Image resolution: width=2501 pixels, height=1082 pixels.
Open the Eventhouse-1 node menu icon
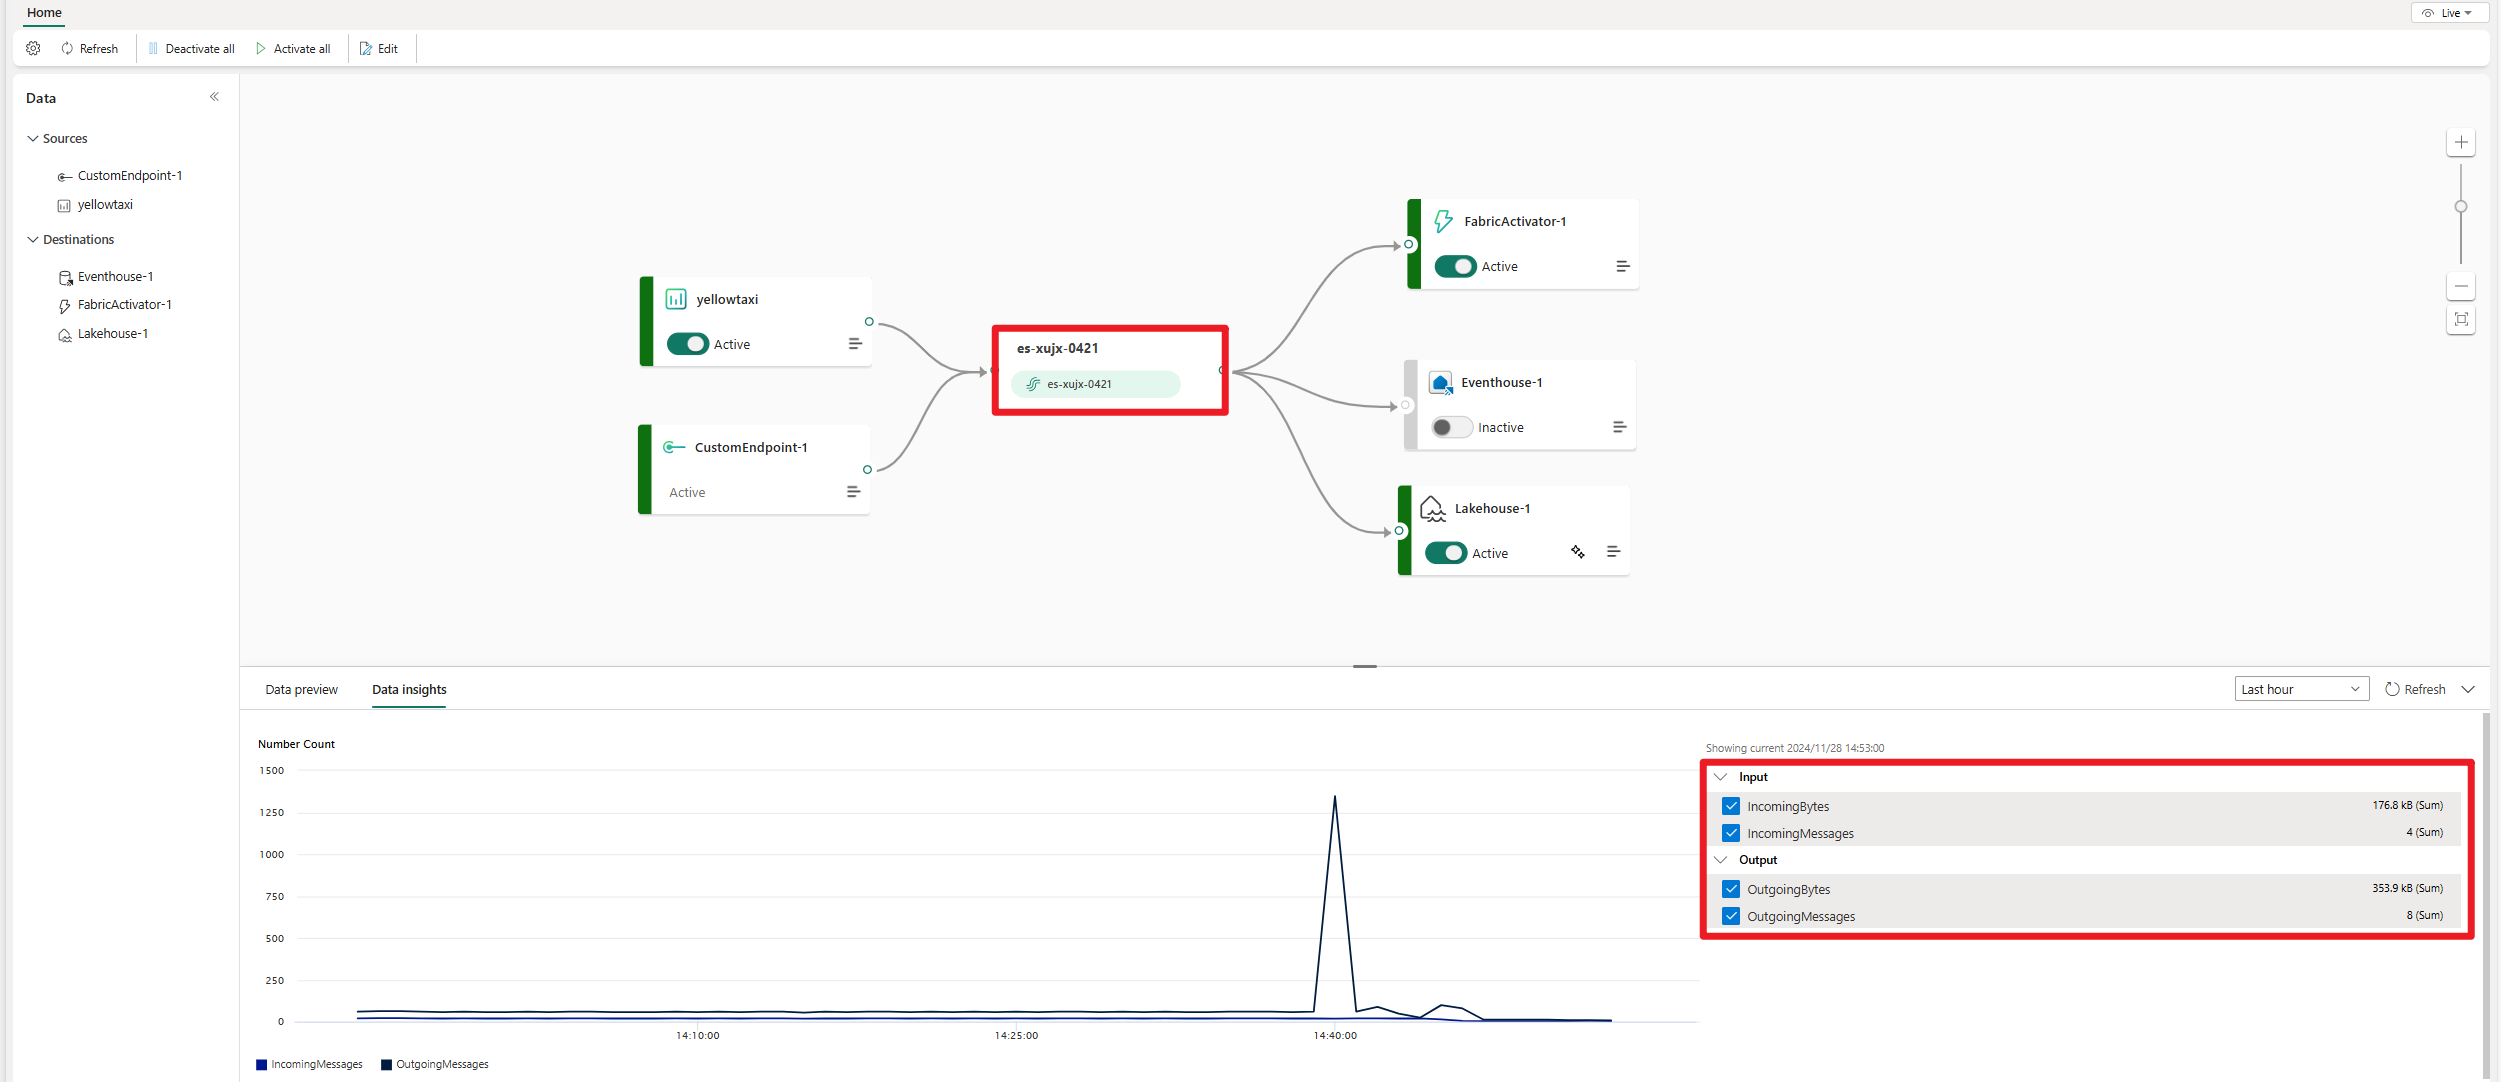point(1619,427)
